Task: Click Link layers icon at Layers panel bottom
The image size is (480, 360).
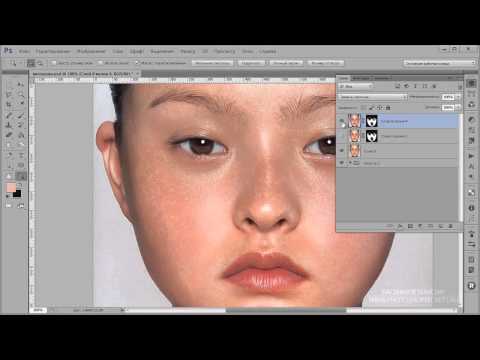Action: pos(390,226)
